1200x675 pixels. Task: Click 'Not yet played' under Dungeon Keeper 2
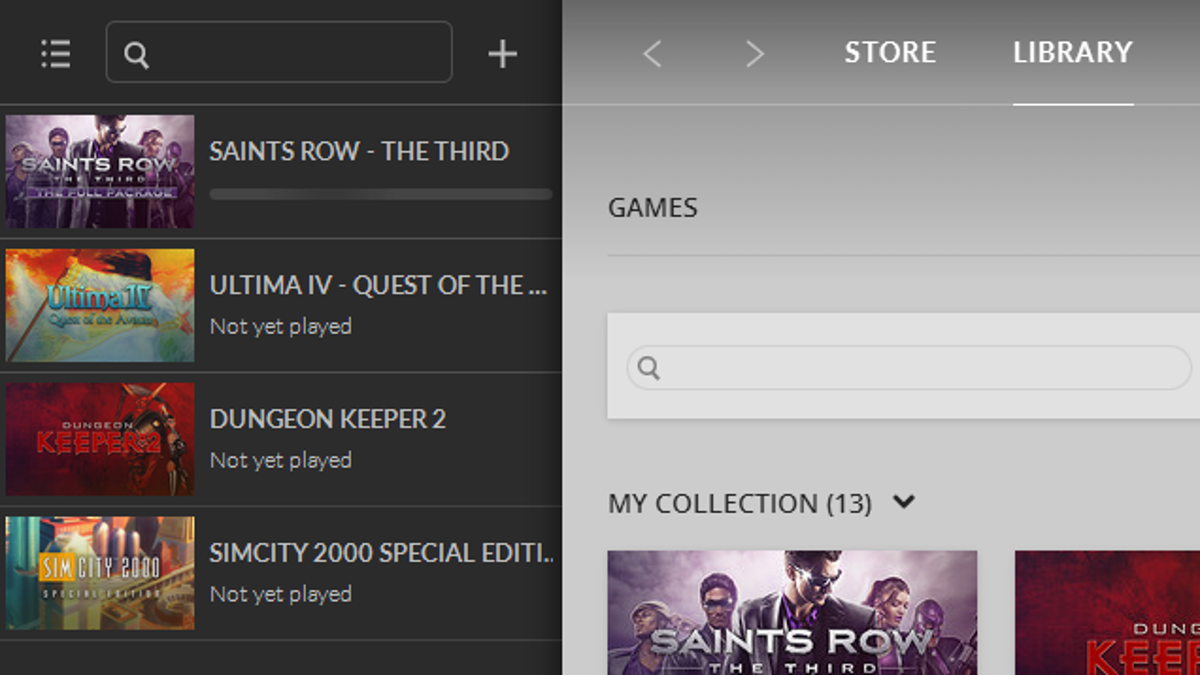pyautogui.click(x=281, y=460)
